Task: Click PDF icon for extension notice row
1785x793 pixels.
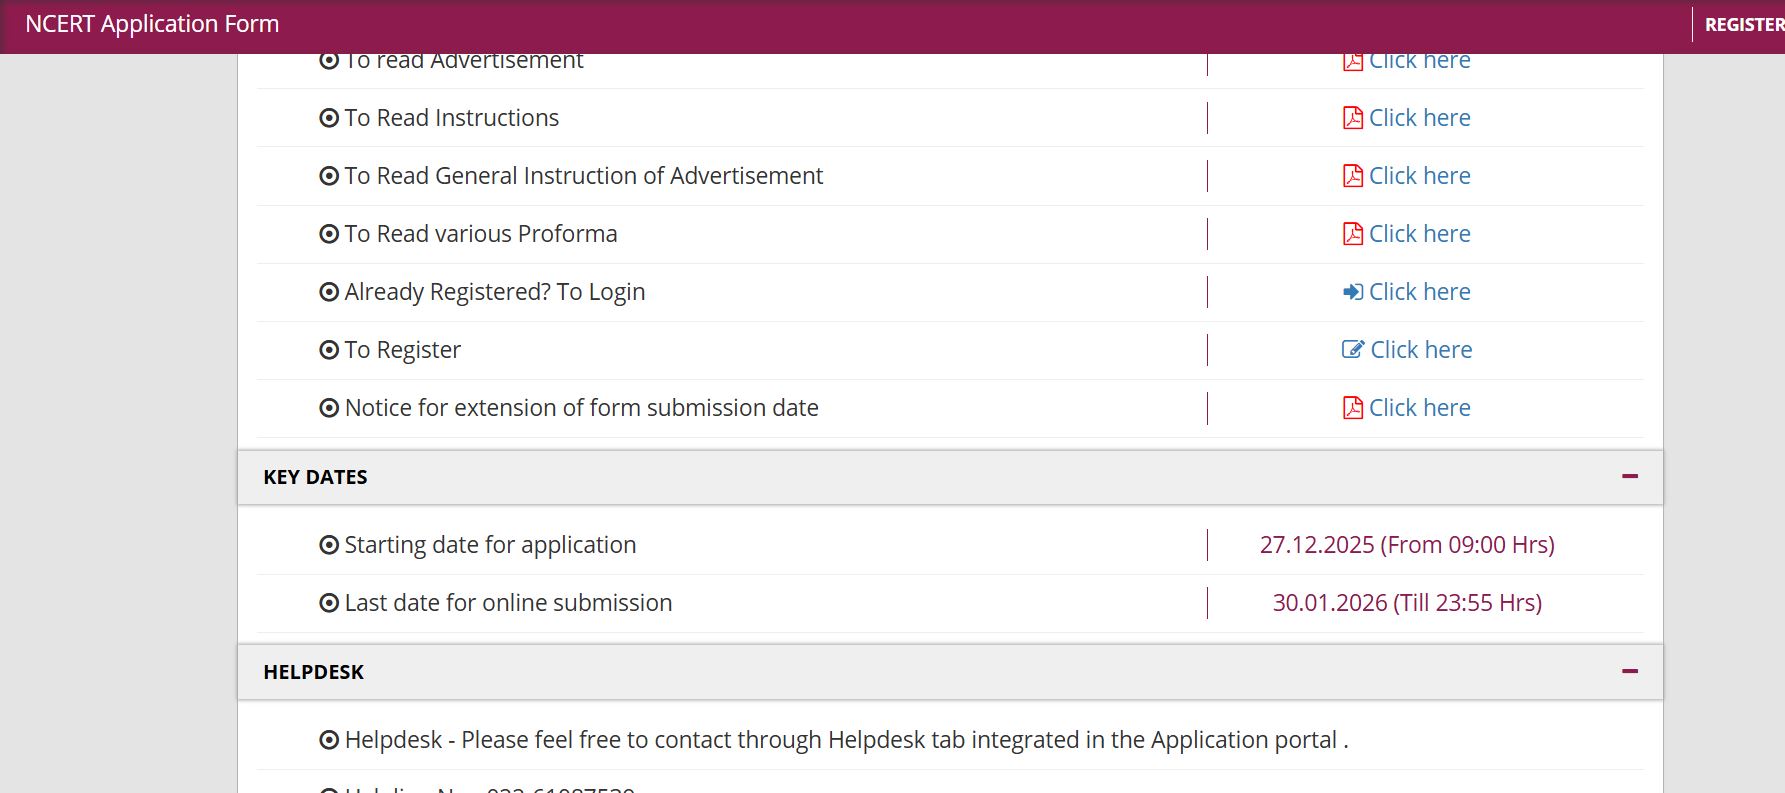Action: [1352, 408]
